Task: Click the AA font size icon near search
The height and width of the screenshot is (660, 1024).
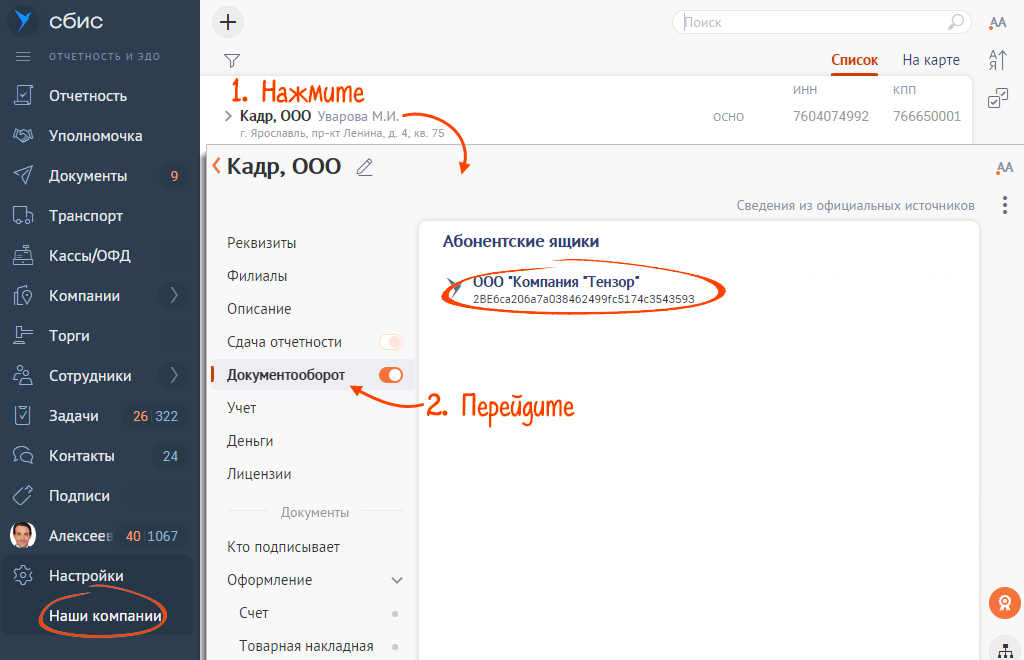Action: (998, 23)
